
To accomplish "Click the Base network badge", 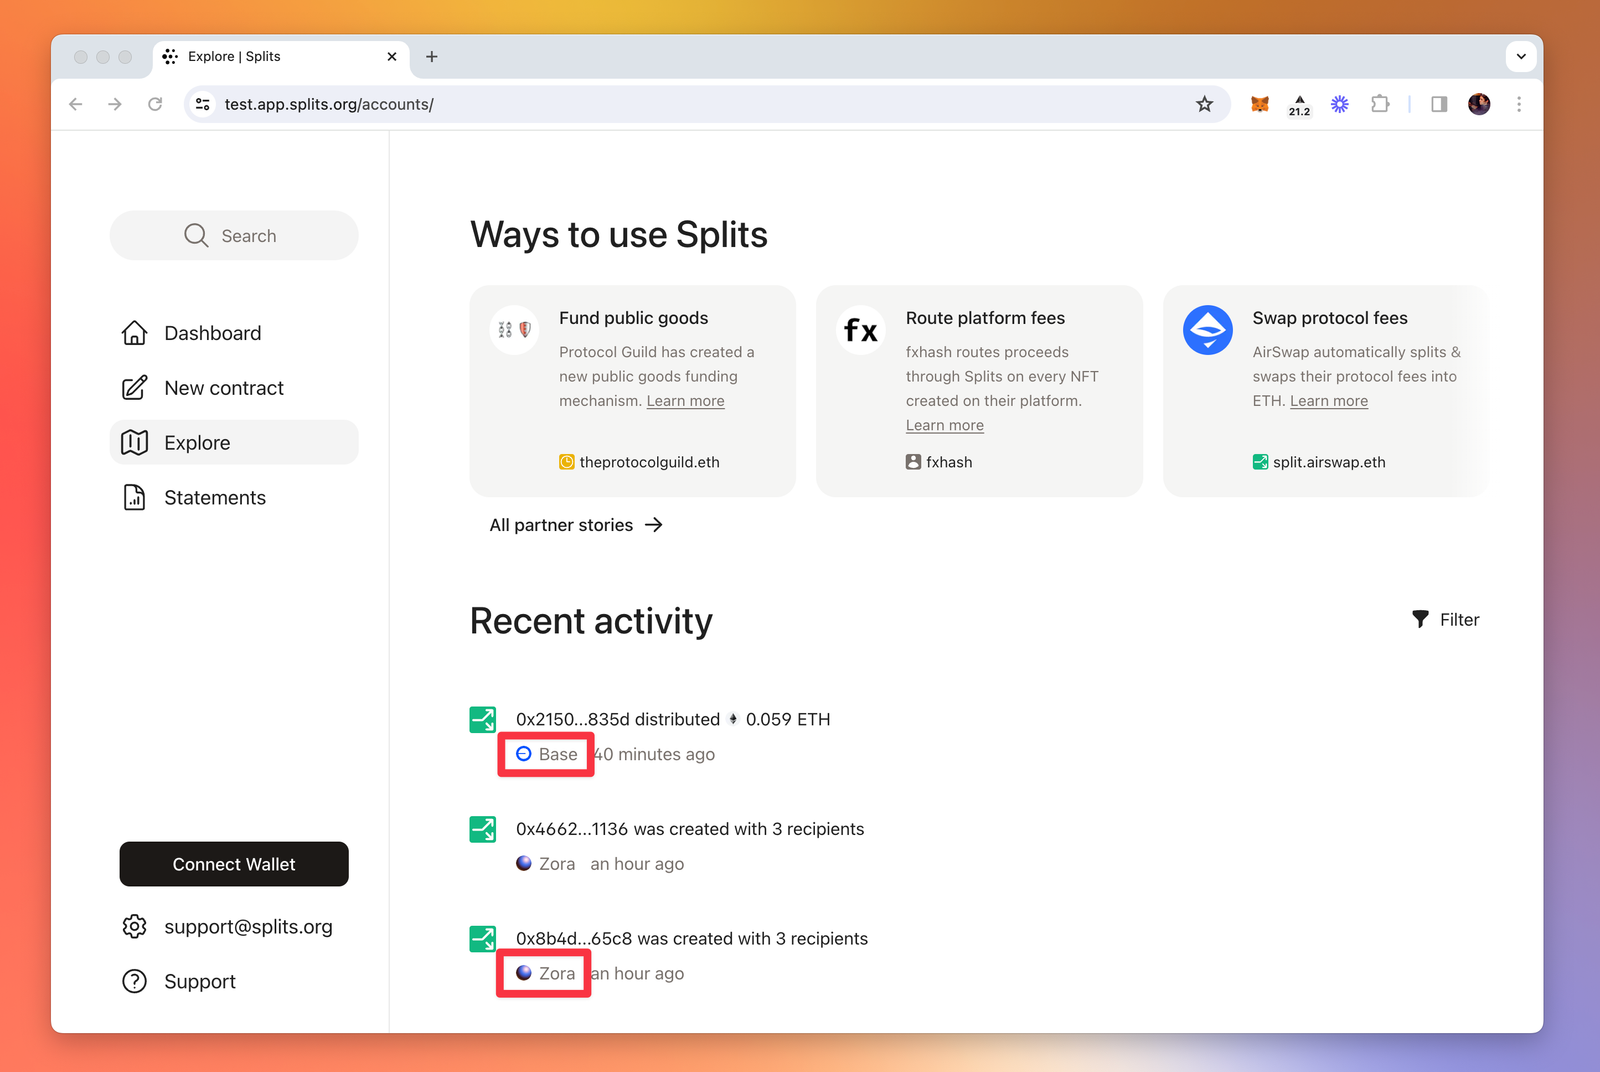I will pyautogui.click(x=545, y=754).
